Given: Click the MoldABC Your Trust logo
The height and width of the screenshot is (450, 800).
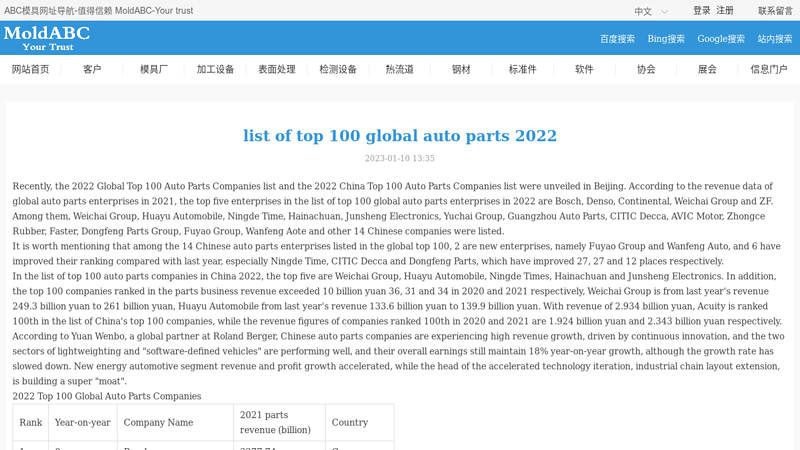Looking at the screenshot, I should pos(47,38).
